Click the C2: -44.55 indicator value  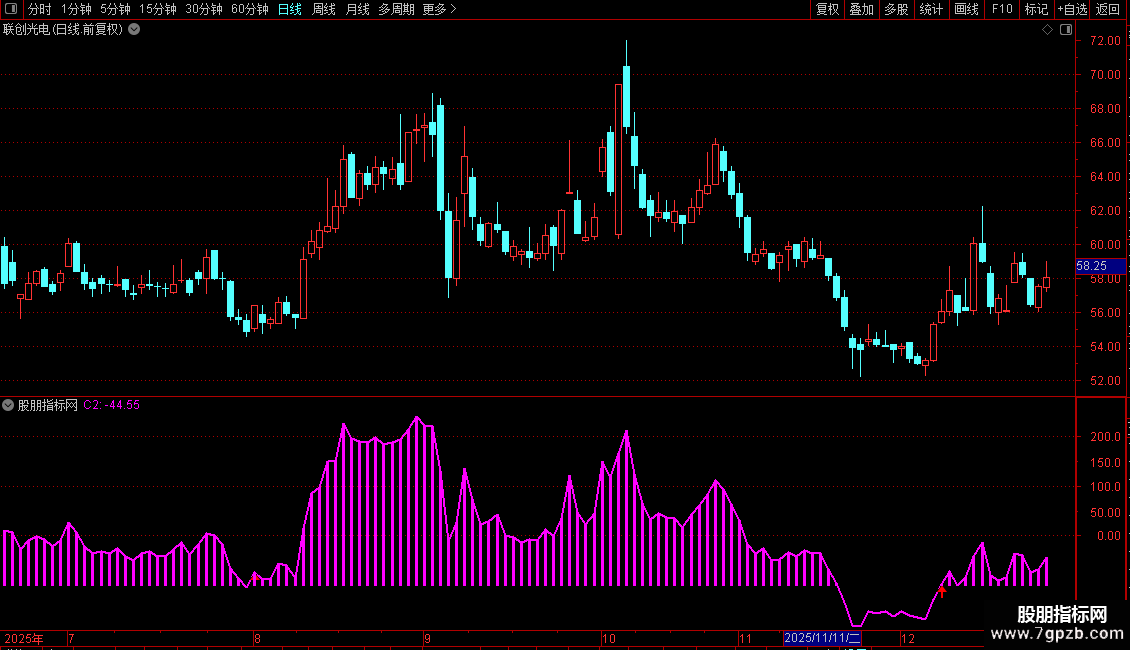112,405
